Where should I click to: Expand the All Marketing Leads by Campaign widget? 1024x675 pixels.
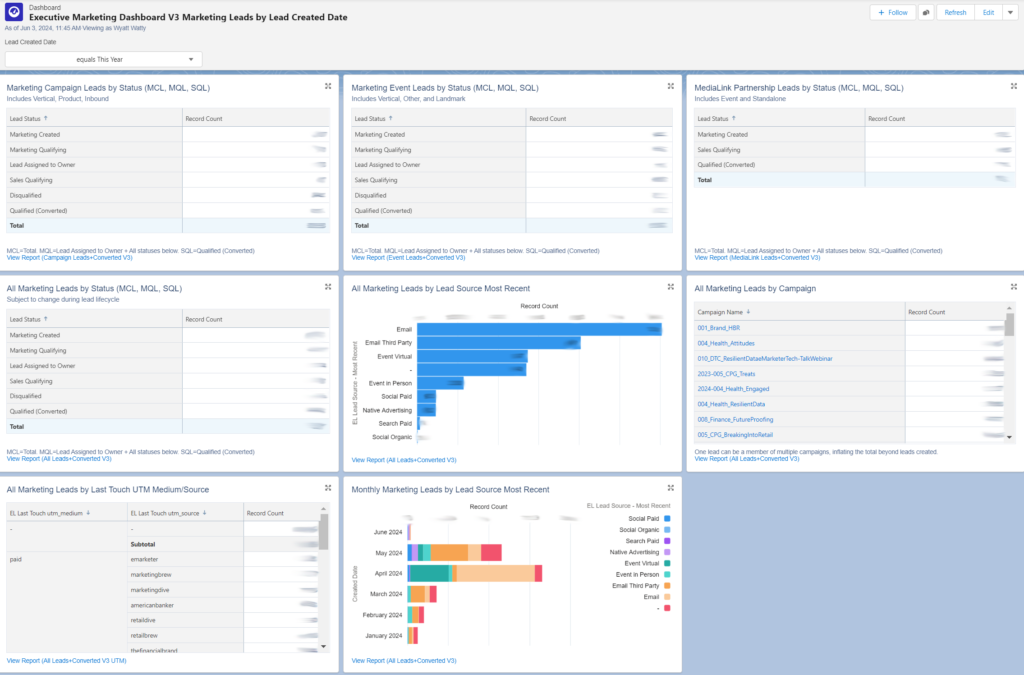coord(1014,287)
